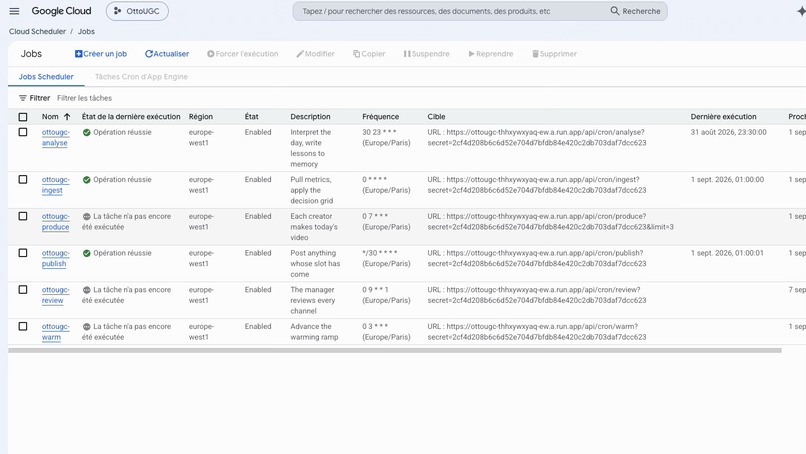Viewport: 806px width, 454px height.
Task: Click Actualiser to refresh jobs
Action: tap(167, 53)
